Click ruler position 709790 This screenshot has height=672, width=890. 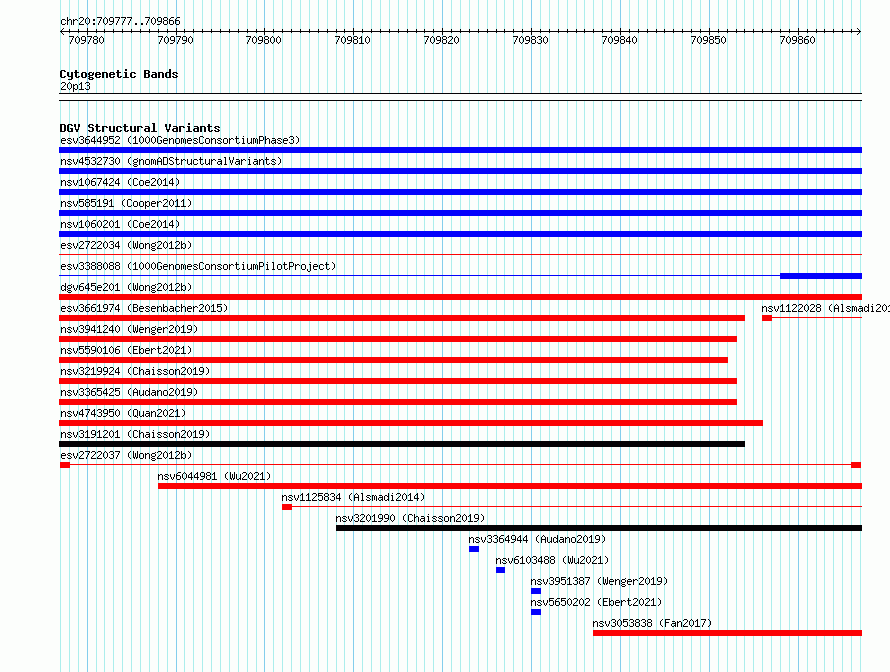(175, 40)
